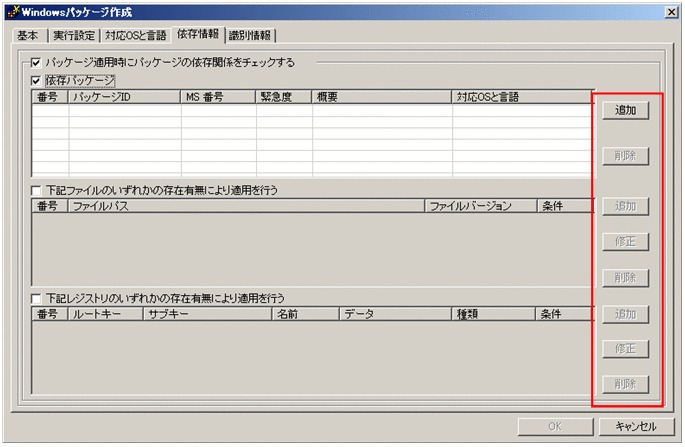Click the サブキー column header
Viewport: 685px width, 447px height.
point(208,314)
